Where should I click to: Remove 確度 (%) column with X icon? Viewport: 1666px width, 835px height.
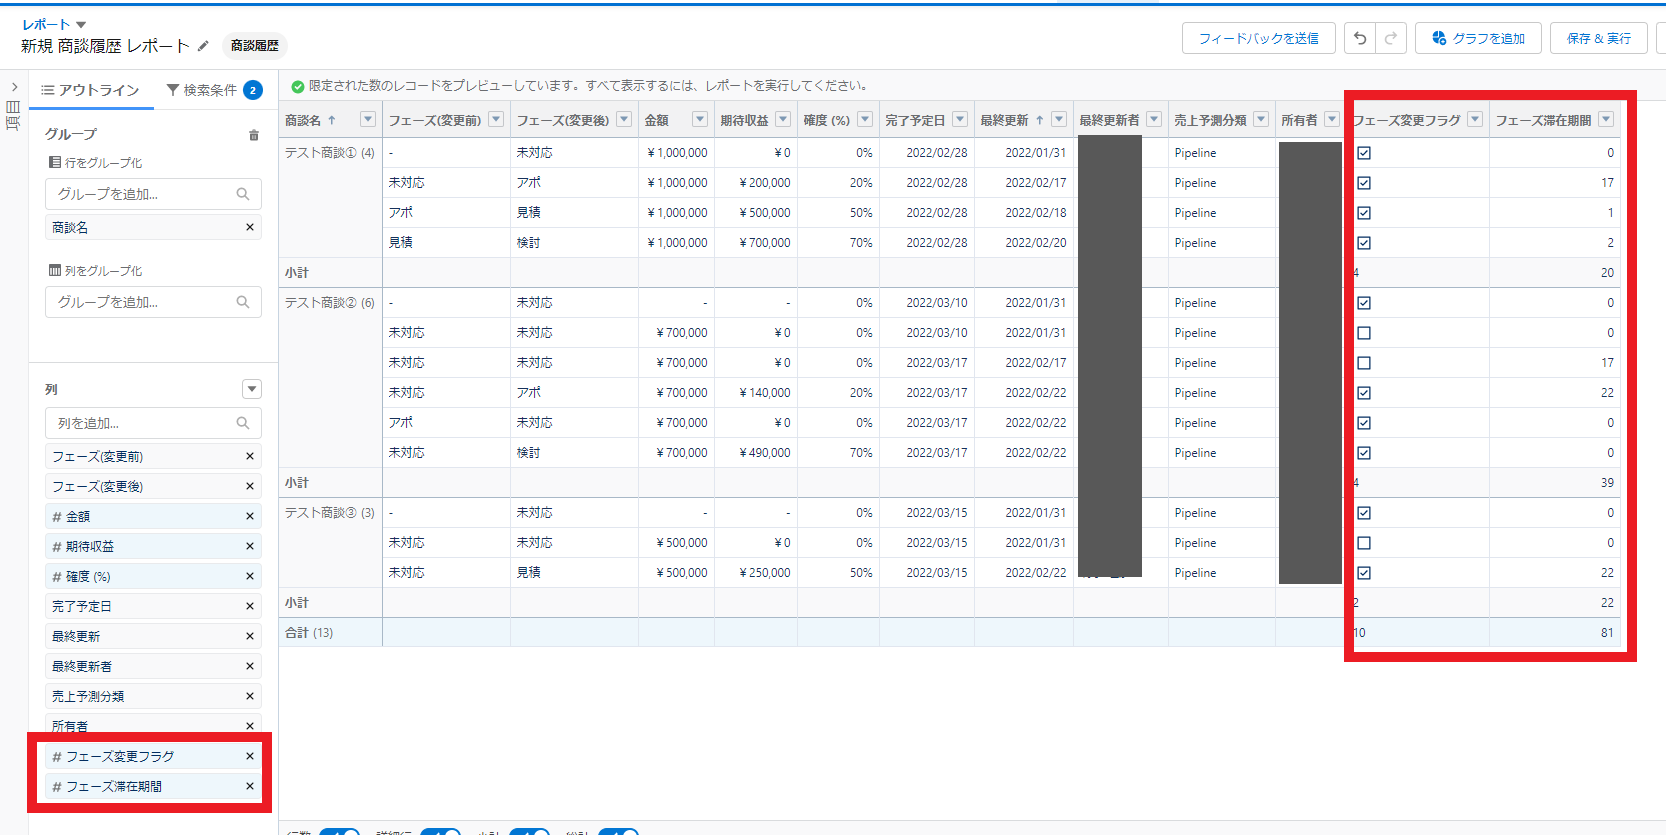pos(250,576)
